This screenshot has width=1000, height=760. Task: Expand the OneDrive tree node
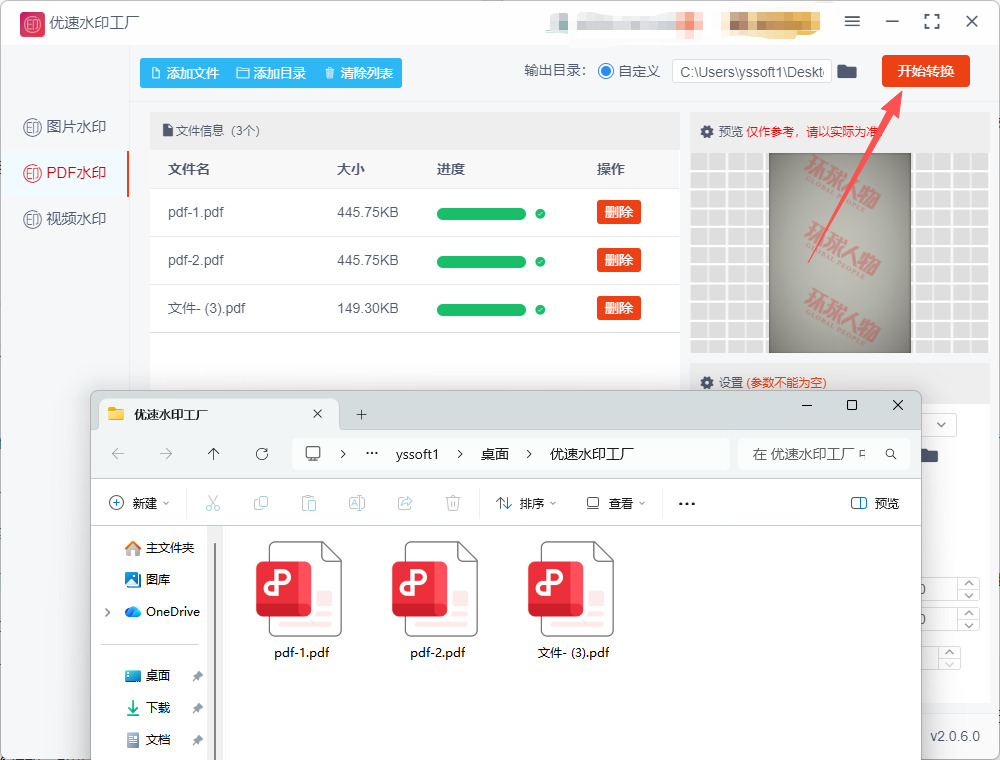(x=107, y=612)
